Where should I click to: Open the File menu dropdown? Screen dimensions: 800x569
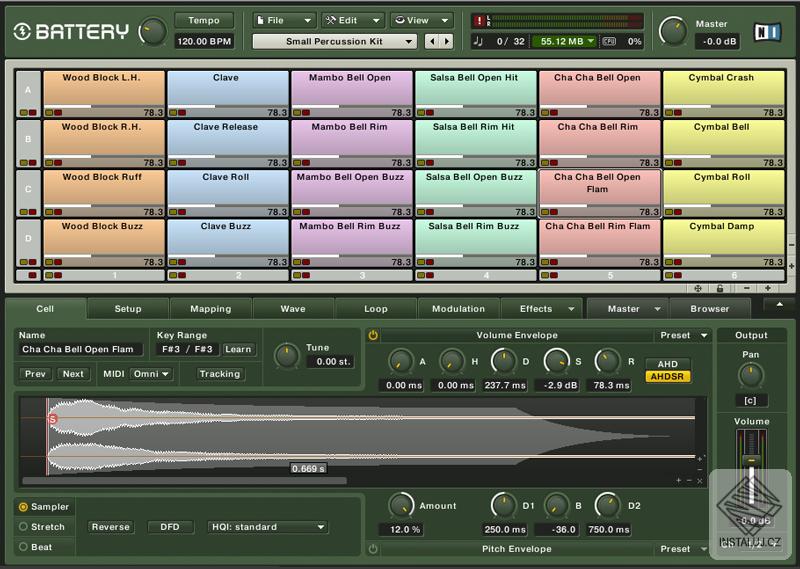click(x=284, y=20)
